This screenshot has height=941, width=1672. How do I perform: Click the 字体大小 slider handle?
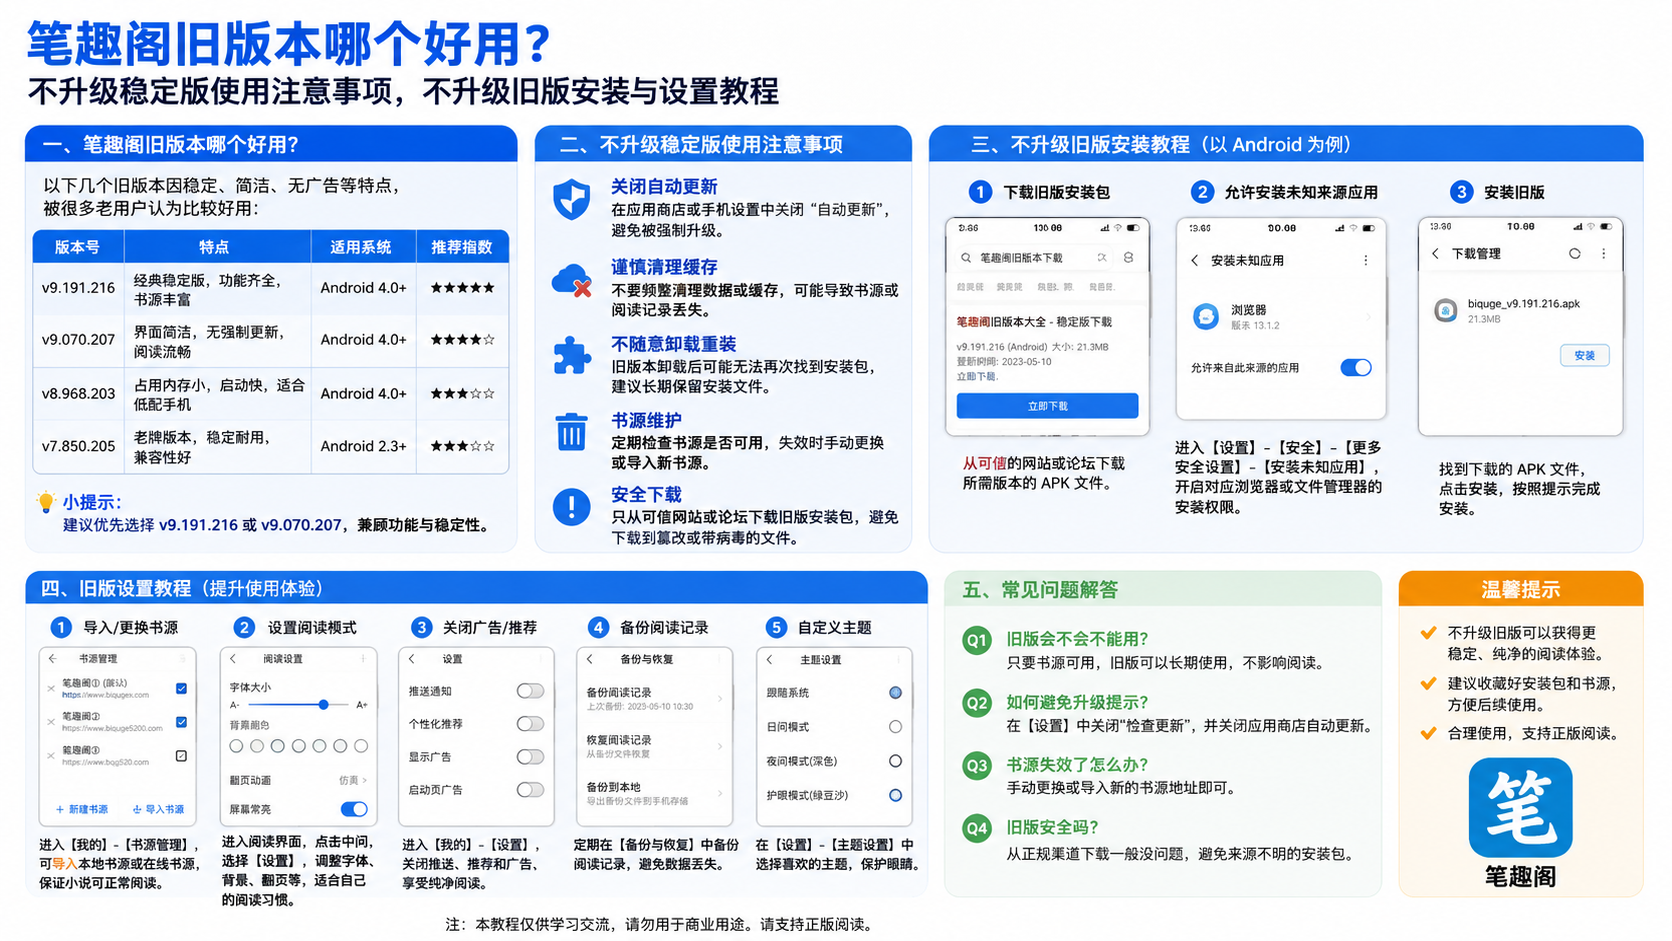tap(324, 705)
